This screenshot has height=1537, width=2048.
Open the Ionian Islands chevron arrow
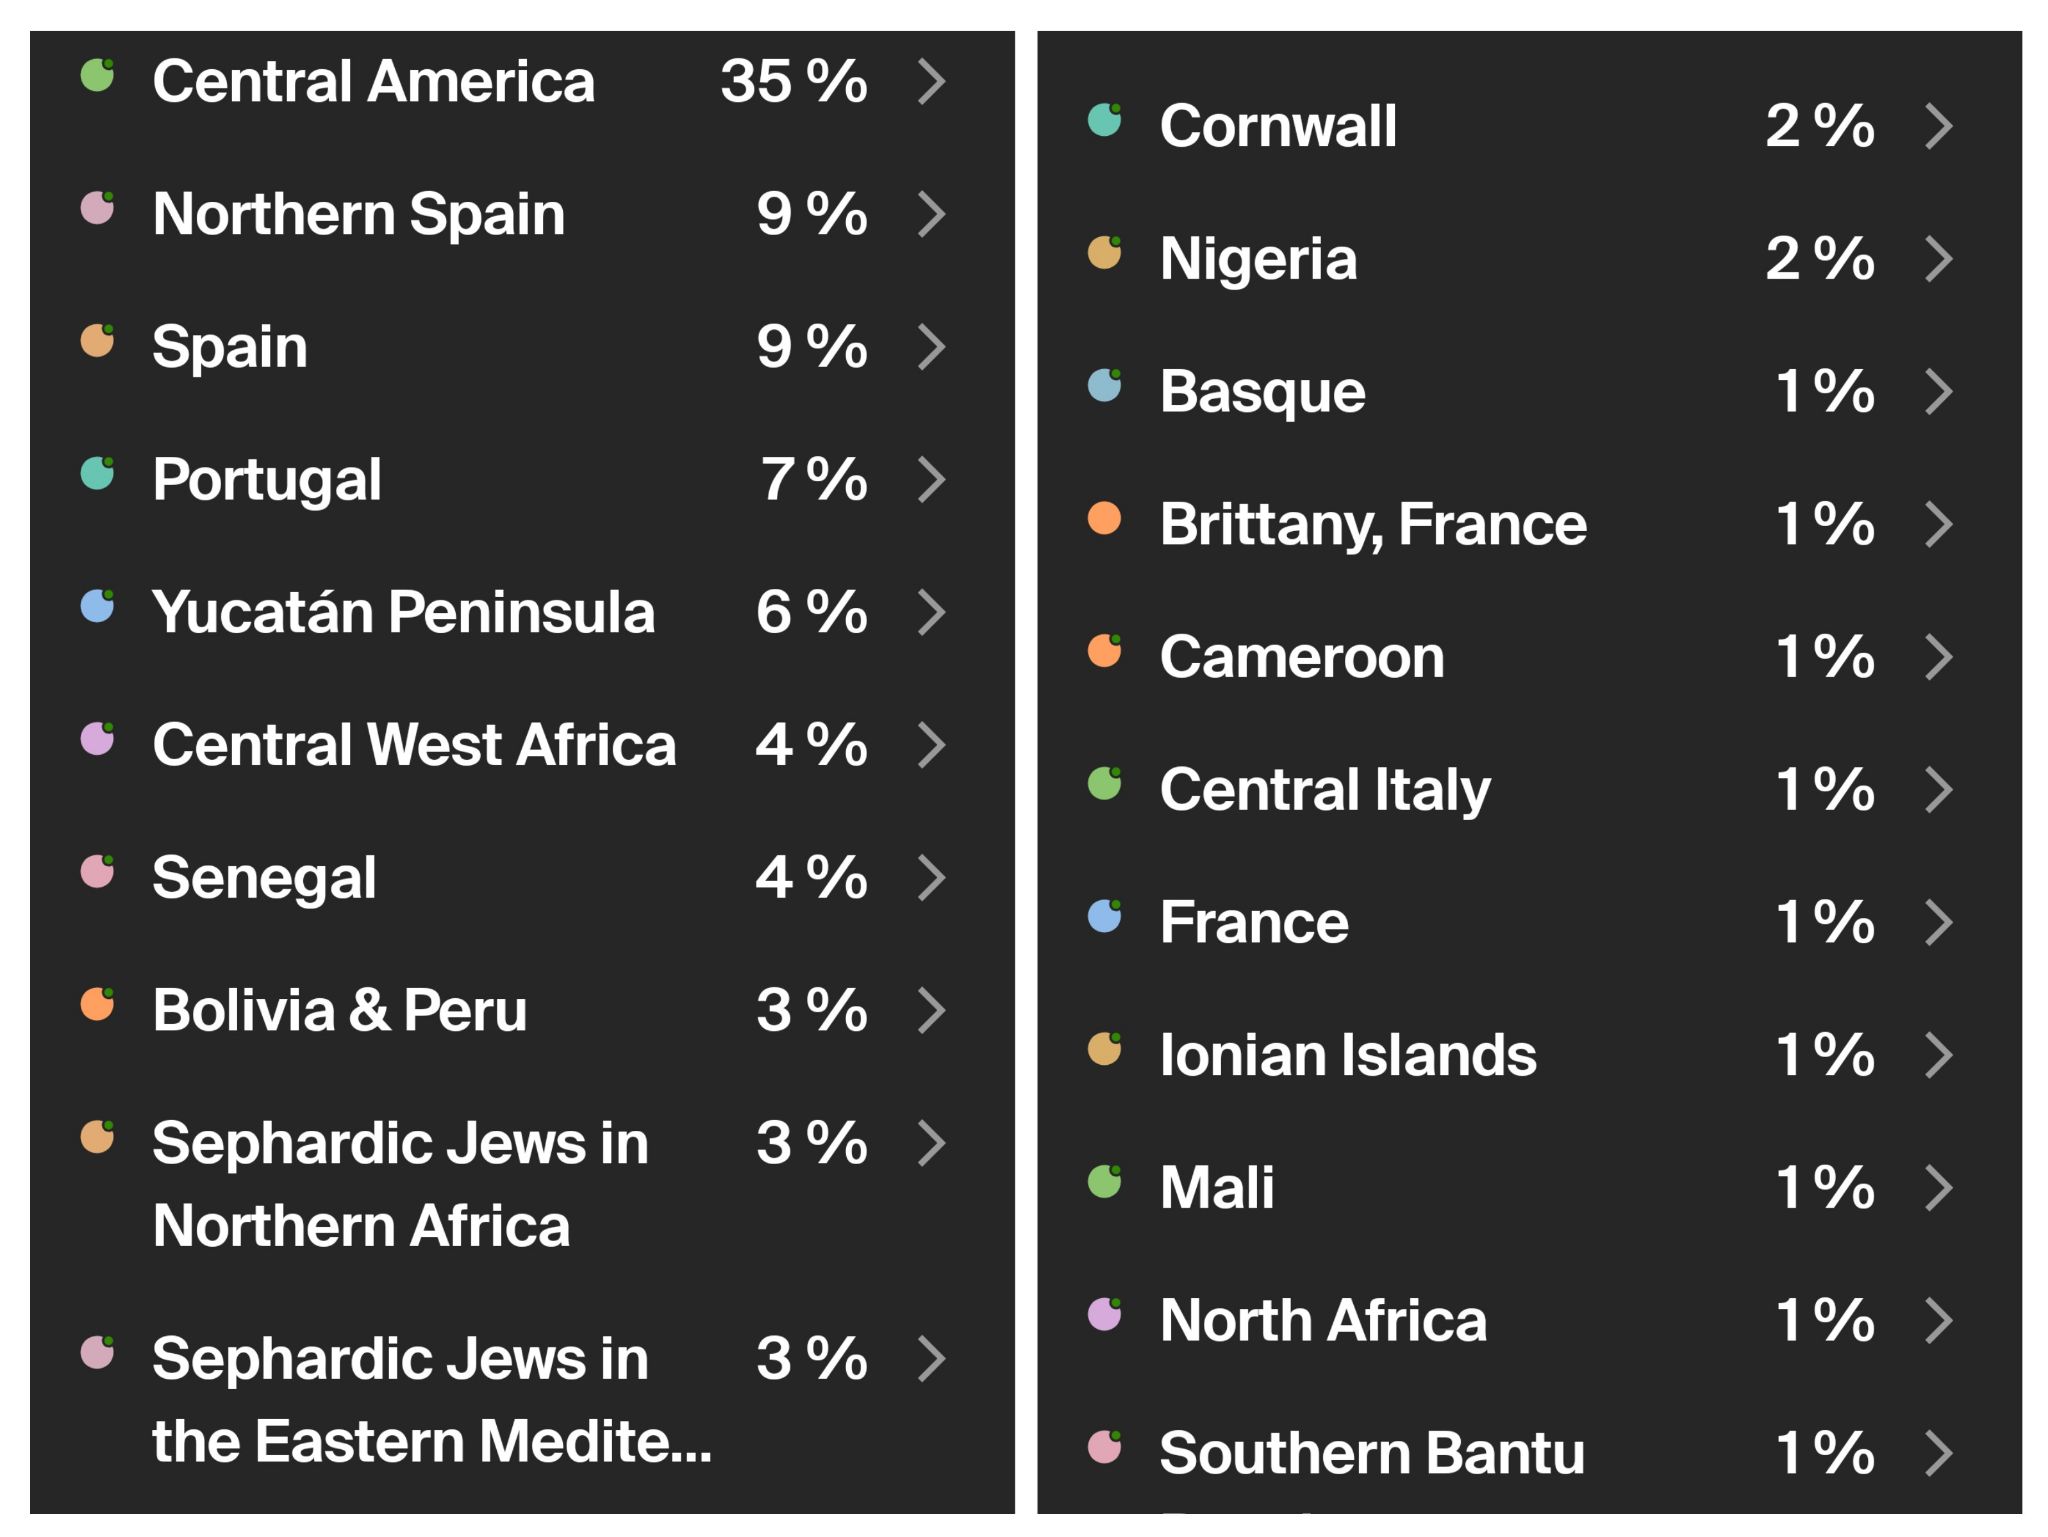(x=1939, y=1055)
